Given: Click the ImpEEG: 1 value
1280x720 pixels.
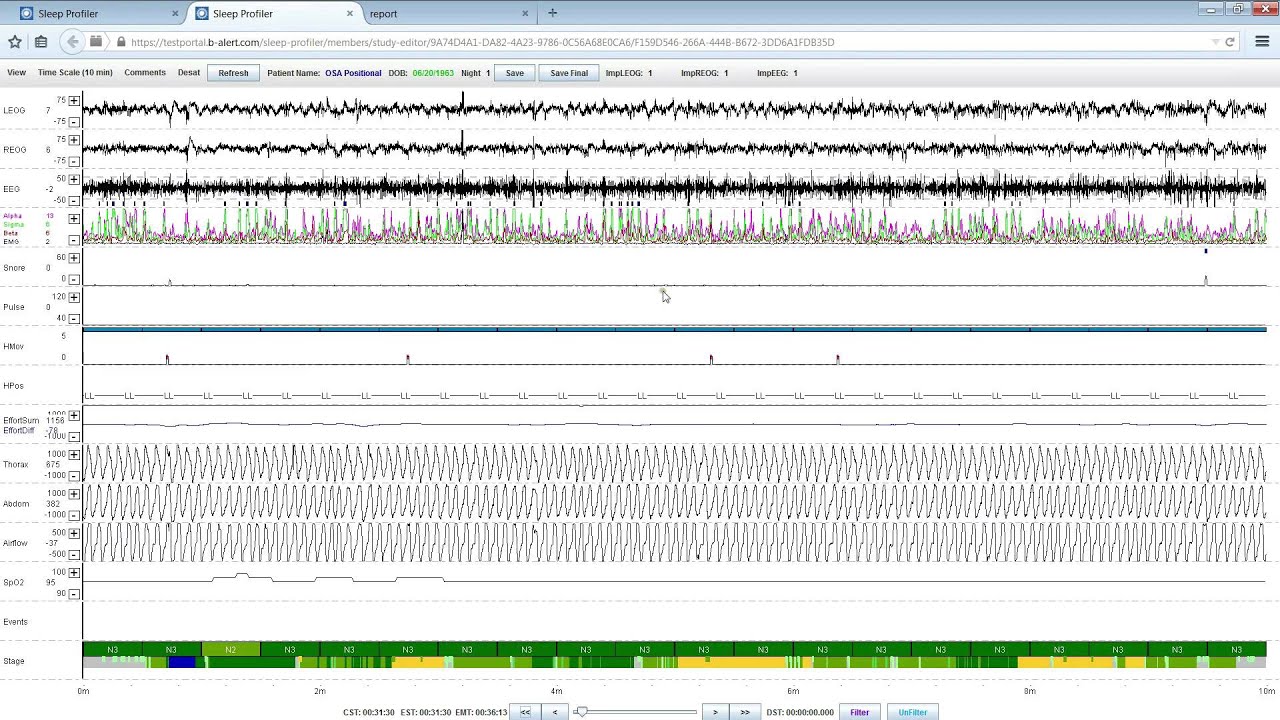Looking at the screenshot, I should (777, 73).
